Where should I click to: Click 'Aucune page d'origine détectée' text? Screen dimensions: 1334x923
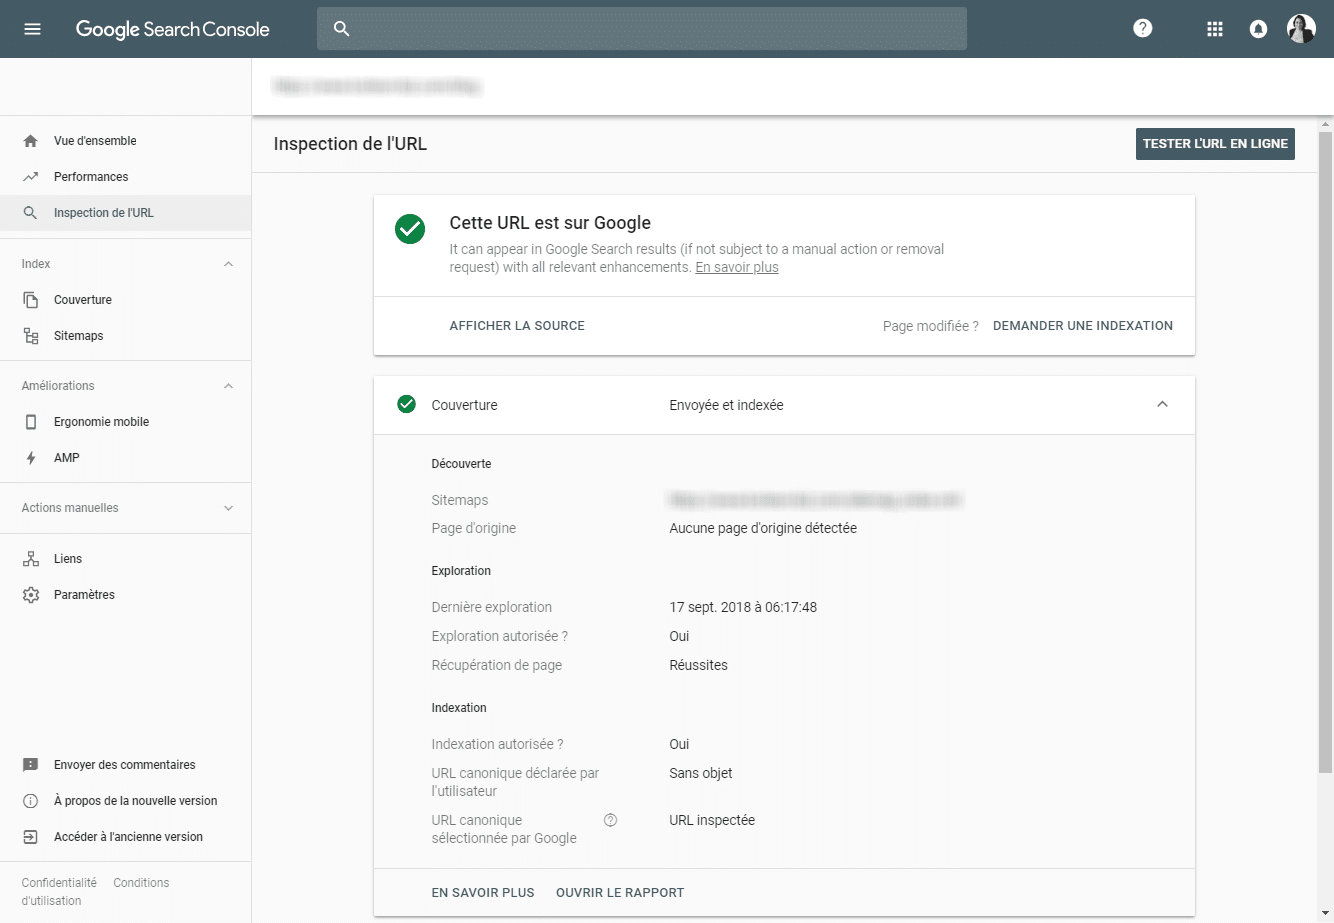tap(763, 528)
